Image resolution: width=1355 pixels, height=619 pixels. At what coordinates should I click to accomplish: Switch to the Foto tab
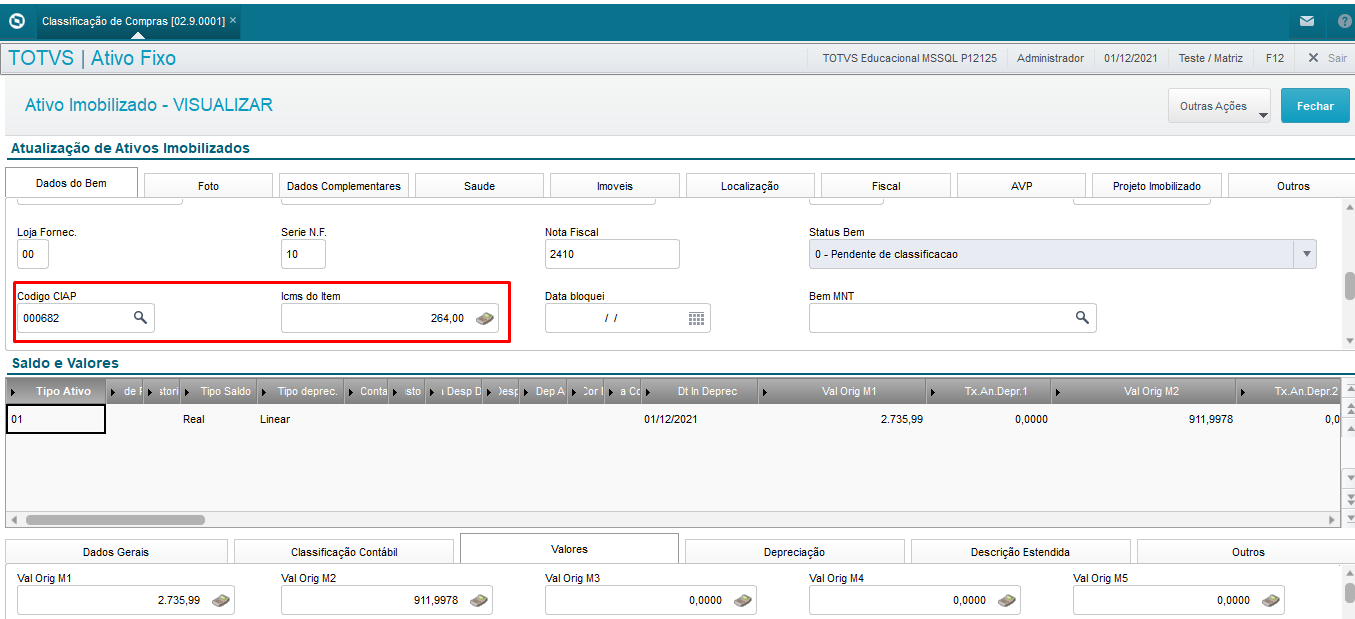(208, 186)
